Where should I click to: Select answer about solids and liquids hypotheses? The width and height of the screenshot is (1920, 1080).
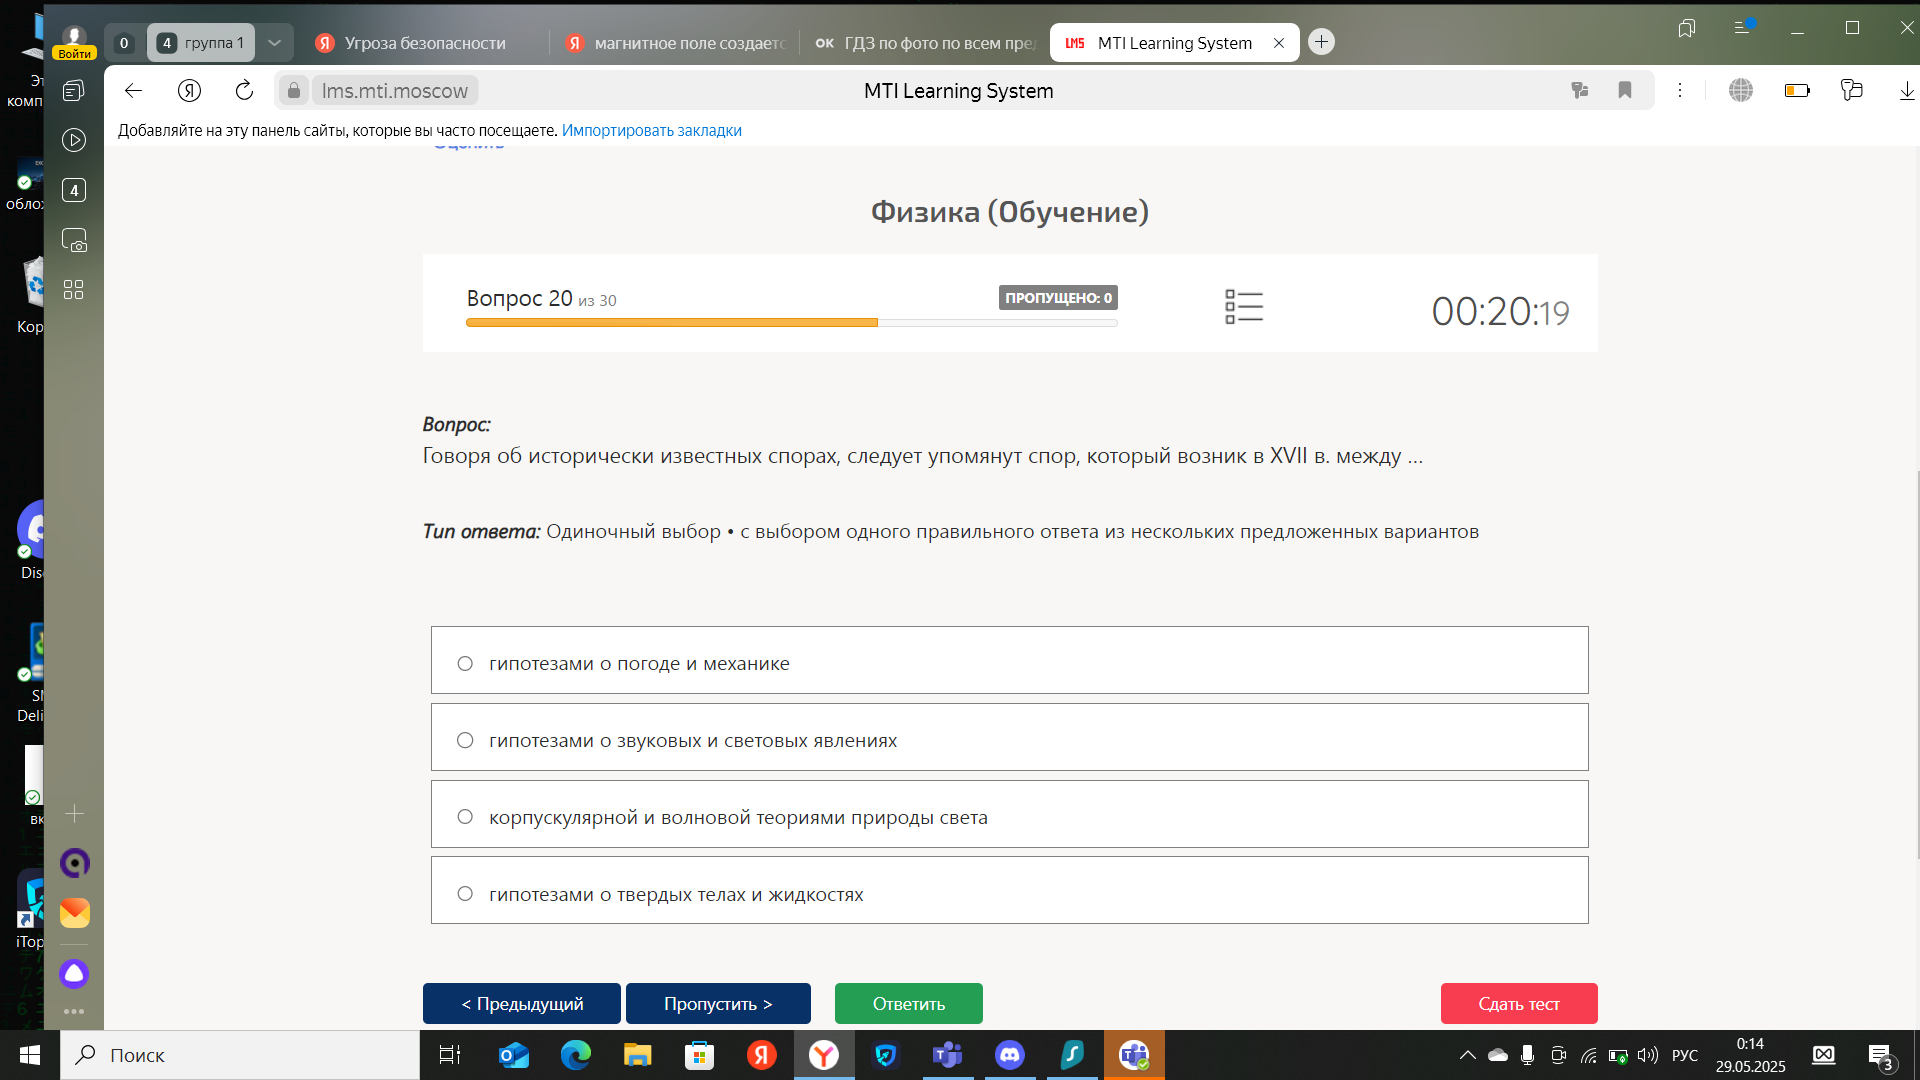(1009, 890)
